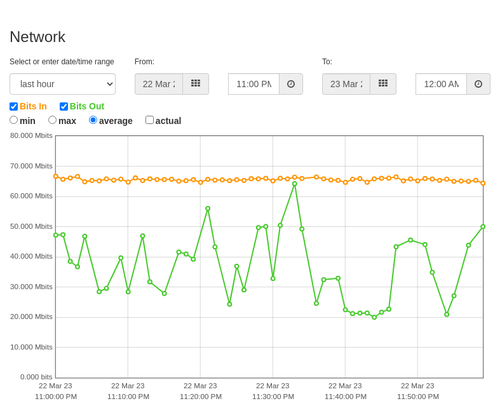500x403 pixels.
Task: Click the '20.000 Mbits' y-axis label
Action: click(31, 317)
